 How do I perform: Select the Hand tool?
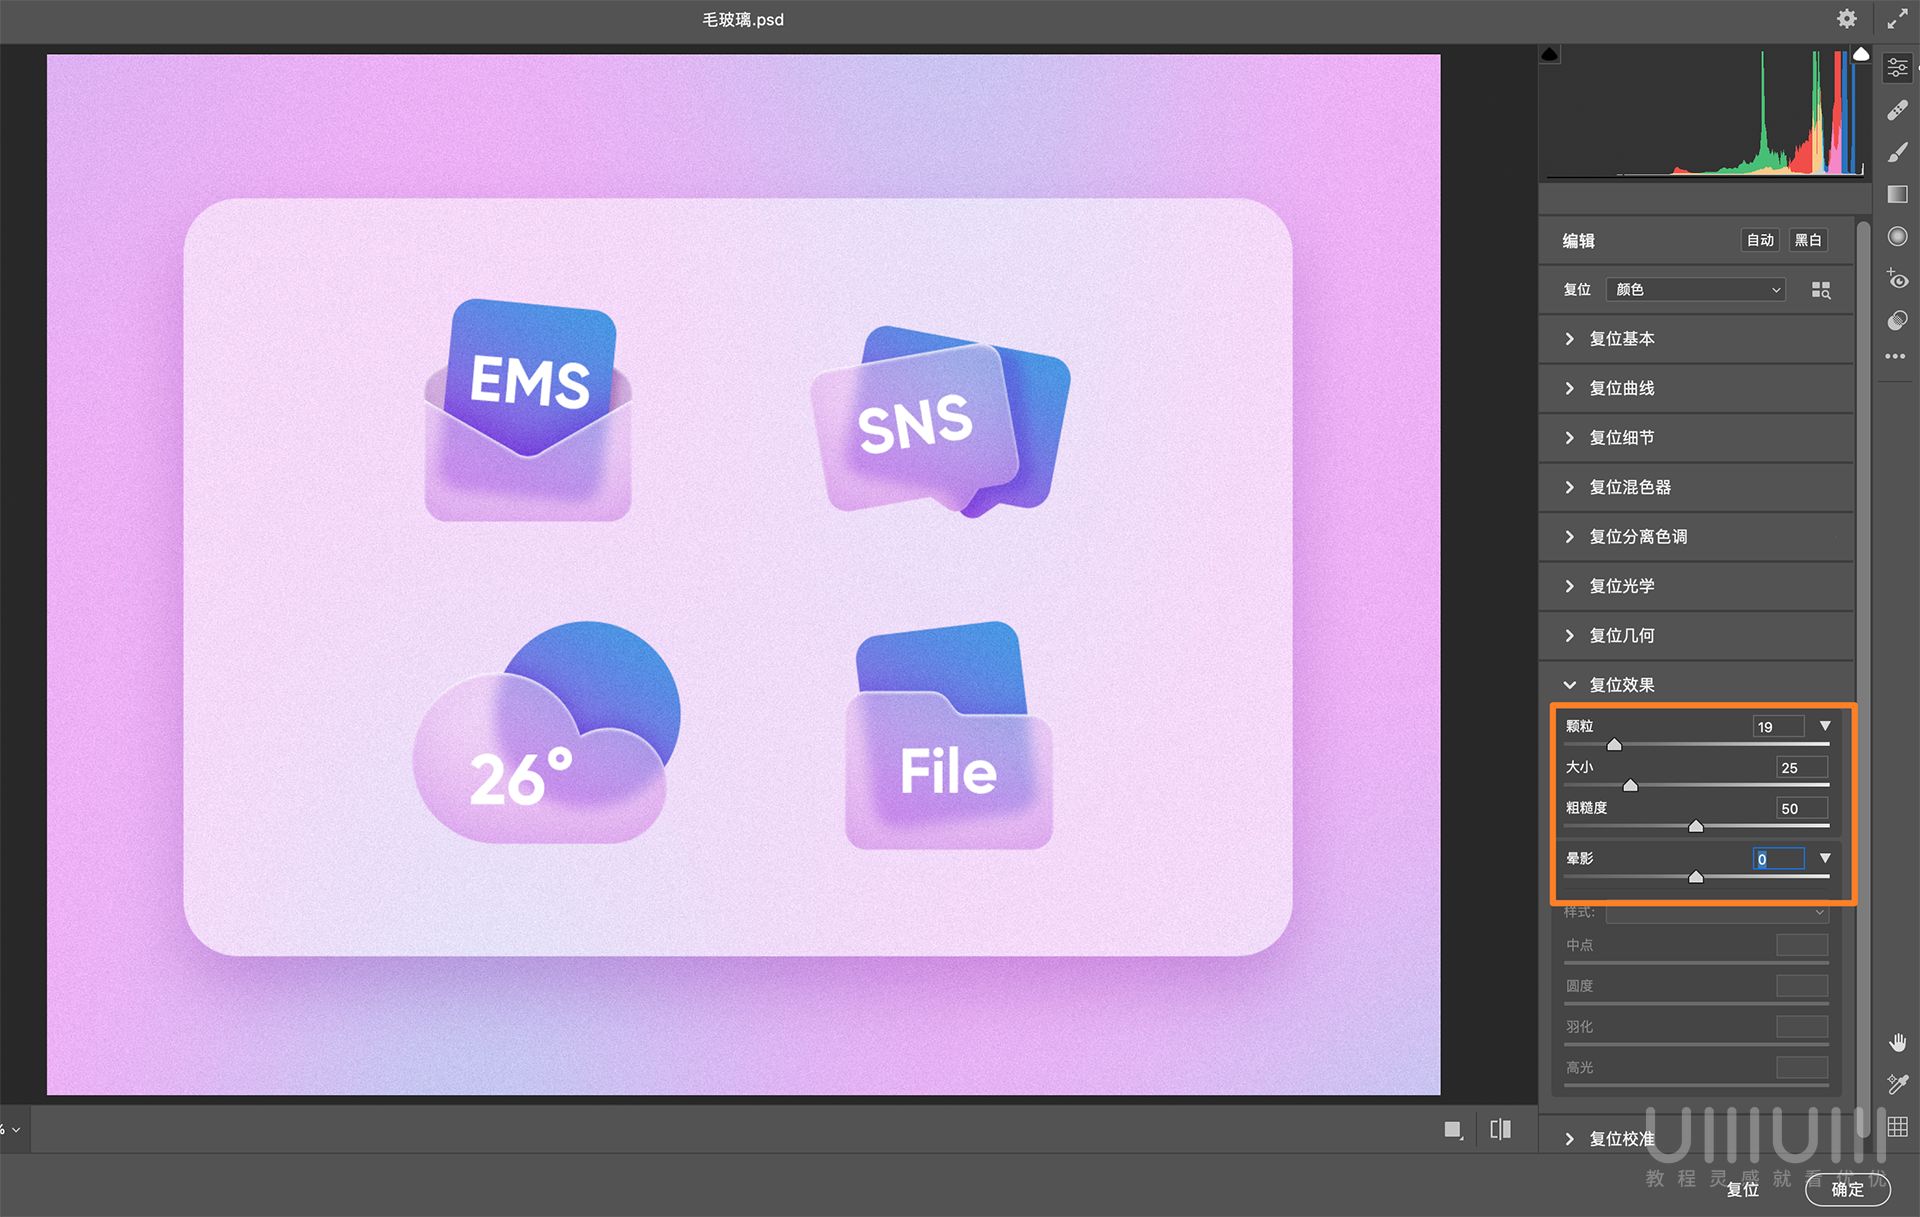(x=1897, y=1043)
